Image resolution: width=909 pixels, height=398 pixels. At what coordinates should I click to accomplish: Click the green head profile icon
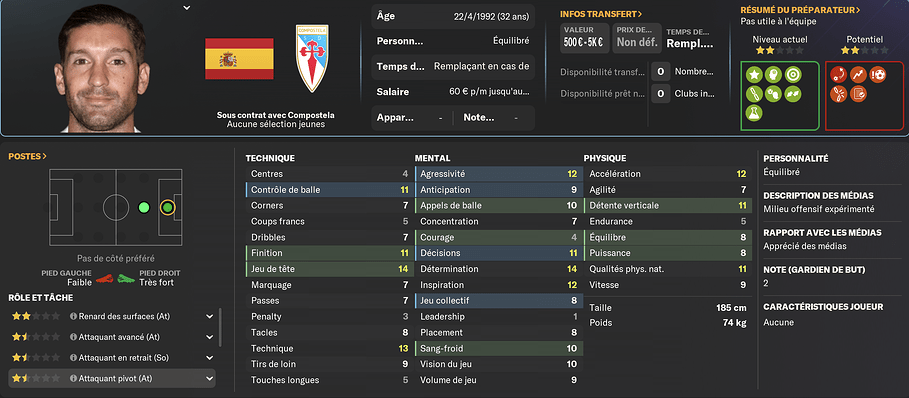click(x=773, y=75)
